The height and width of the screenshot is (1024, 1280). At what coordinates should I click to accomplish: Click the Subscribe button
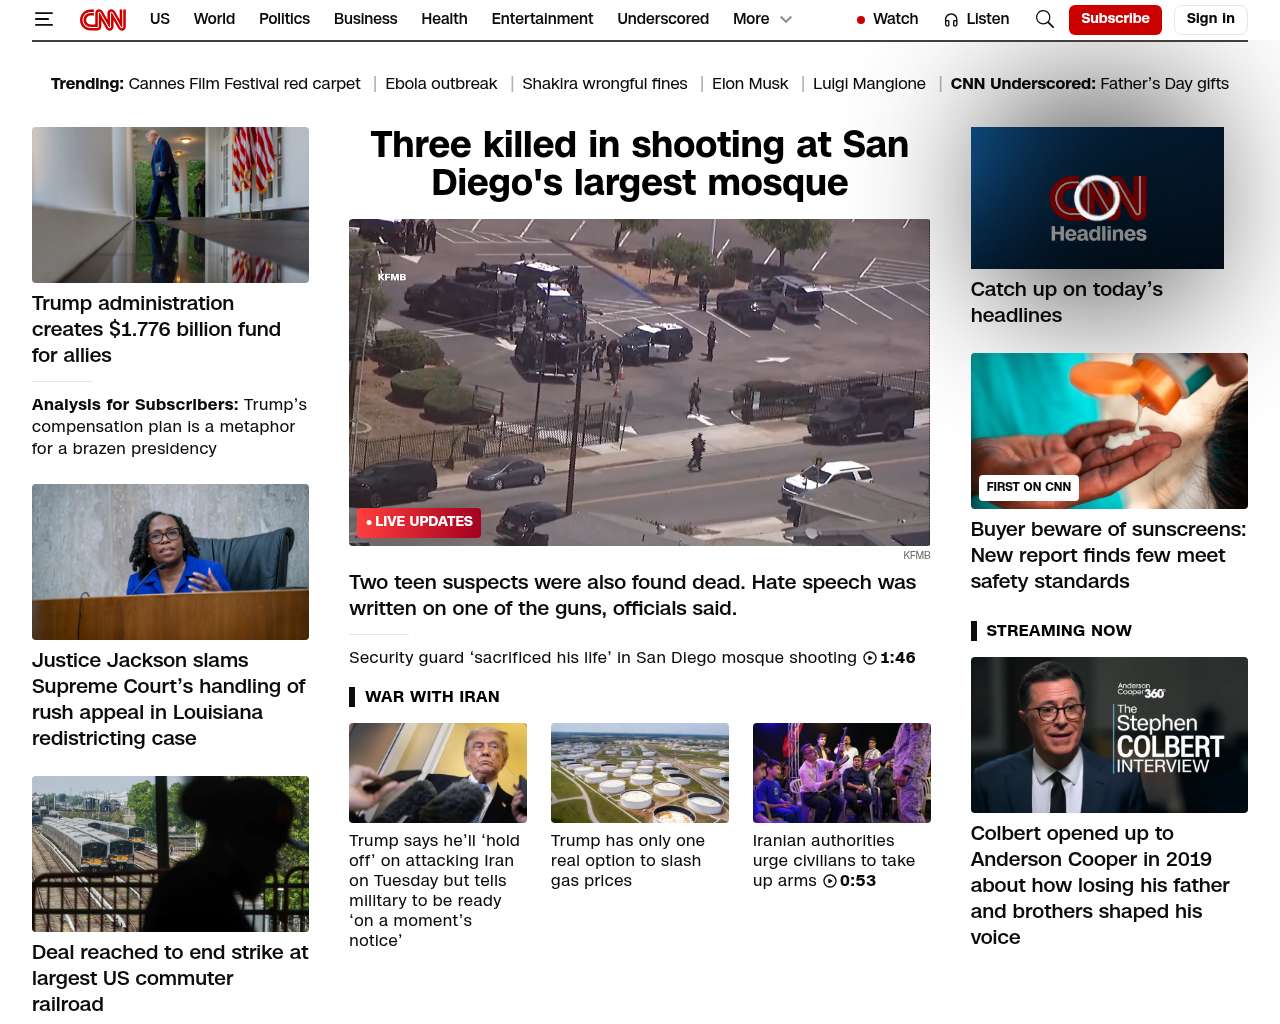1115,19
